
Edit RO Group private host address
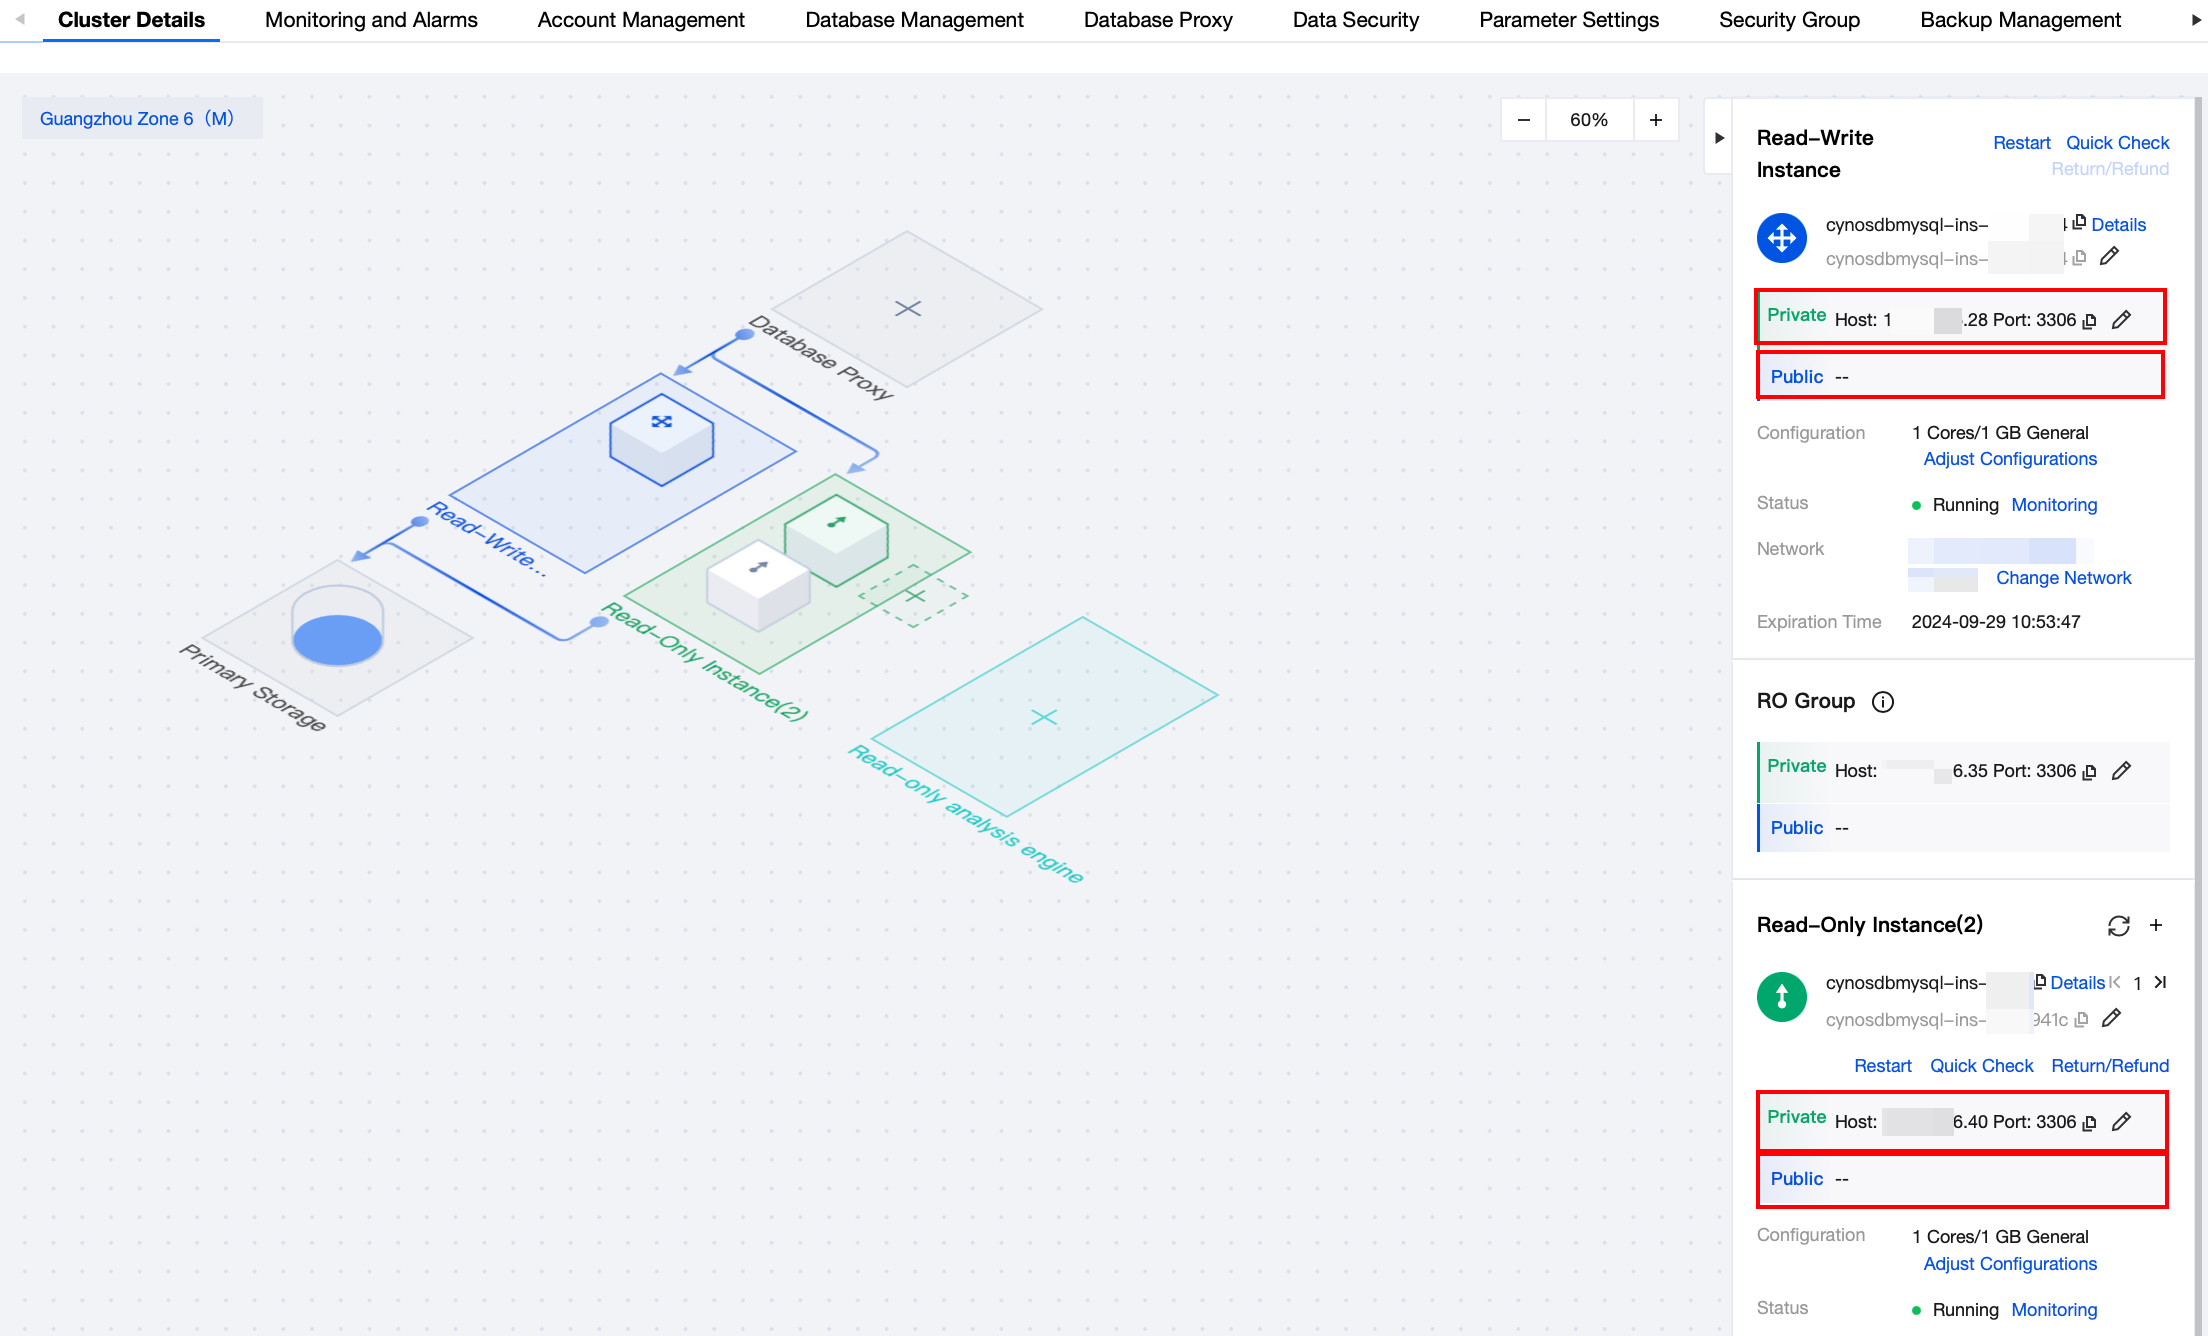coord(2121,771)
